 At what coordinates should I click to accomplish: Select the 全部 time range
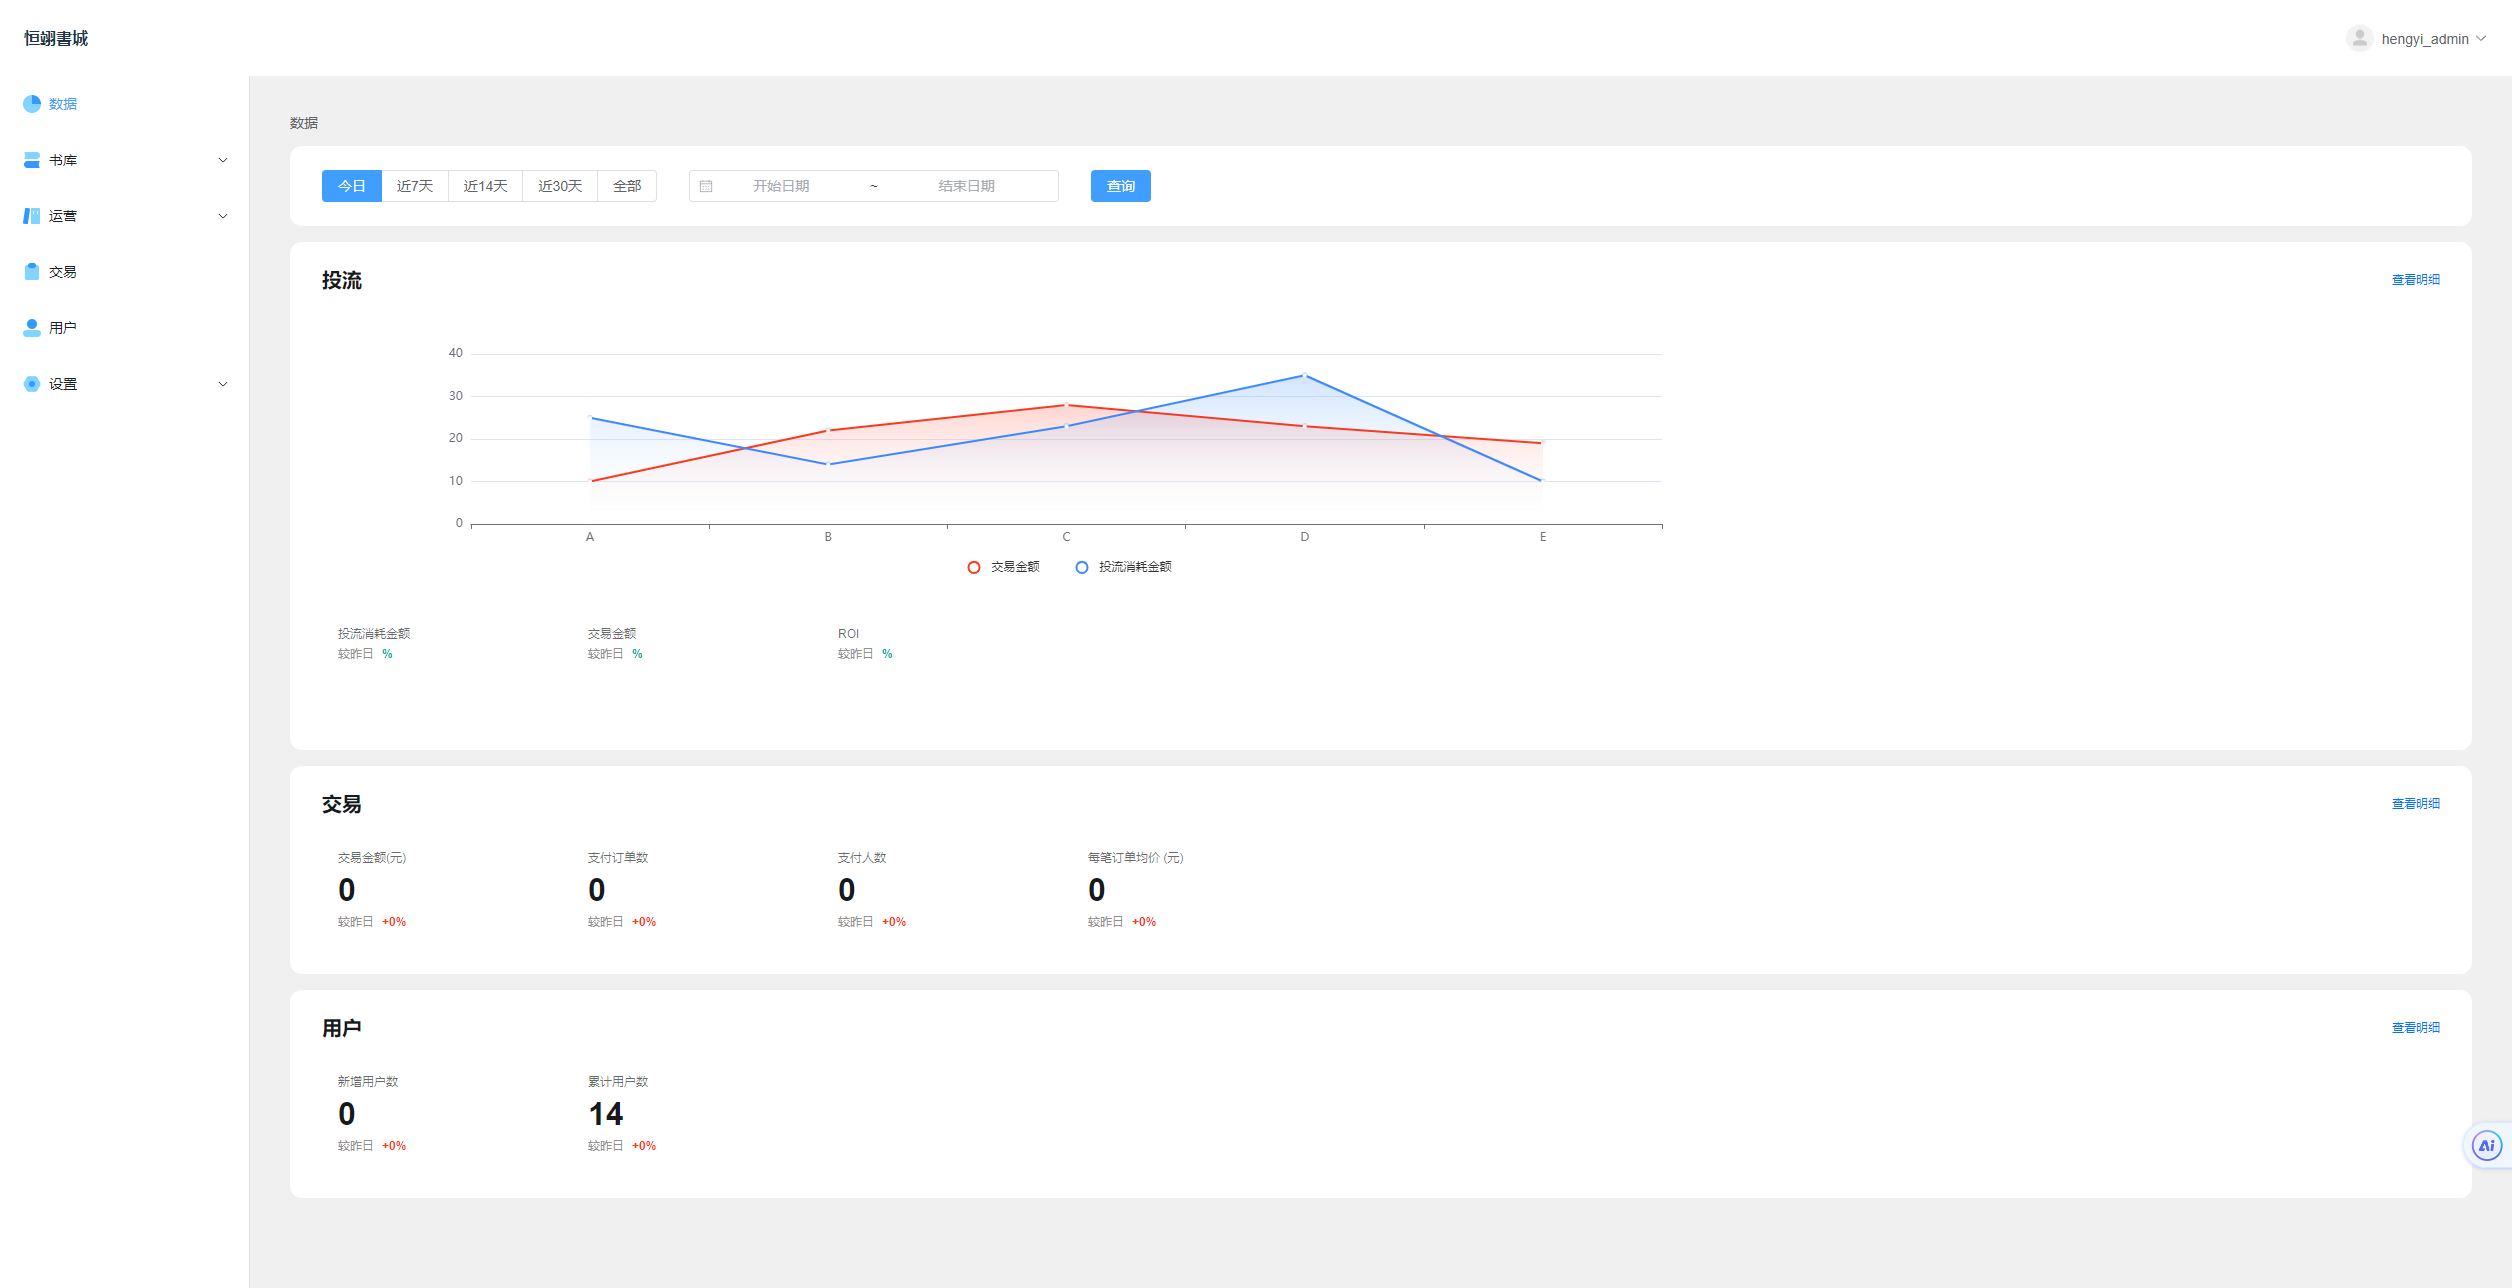627,186
